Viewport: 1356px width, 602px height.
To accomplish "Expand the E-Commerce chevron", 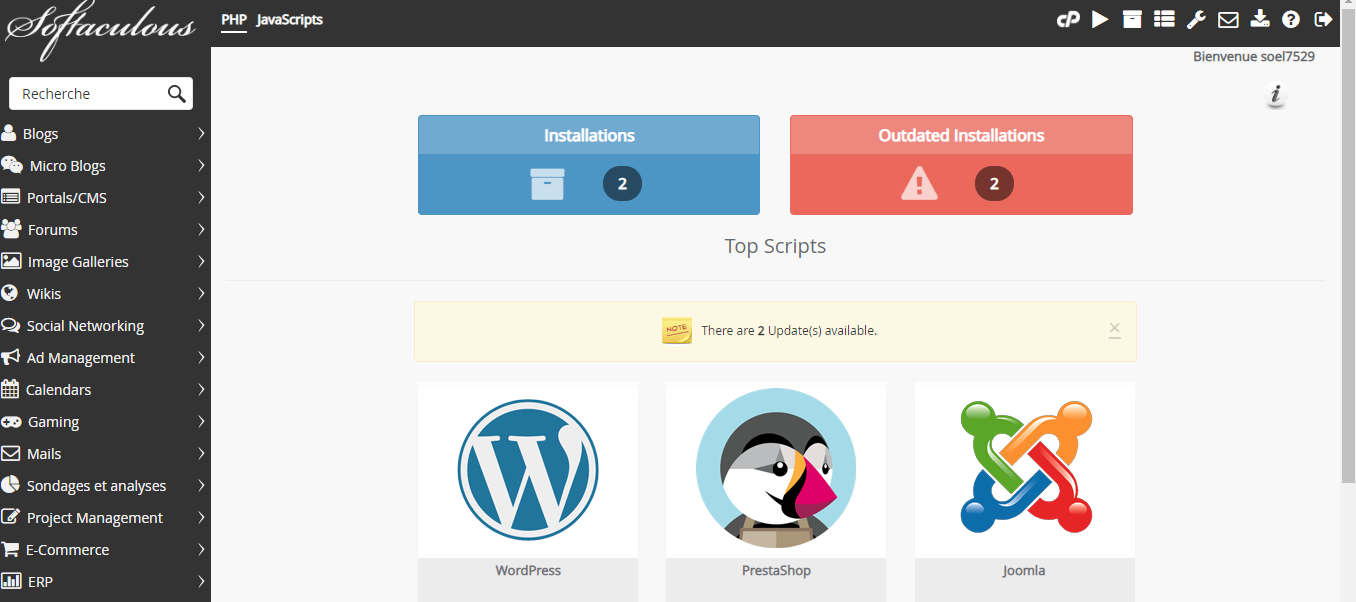I will (x=201, y=549).
